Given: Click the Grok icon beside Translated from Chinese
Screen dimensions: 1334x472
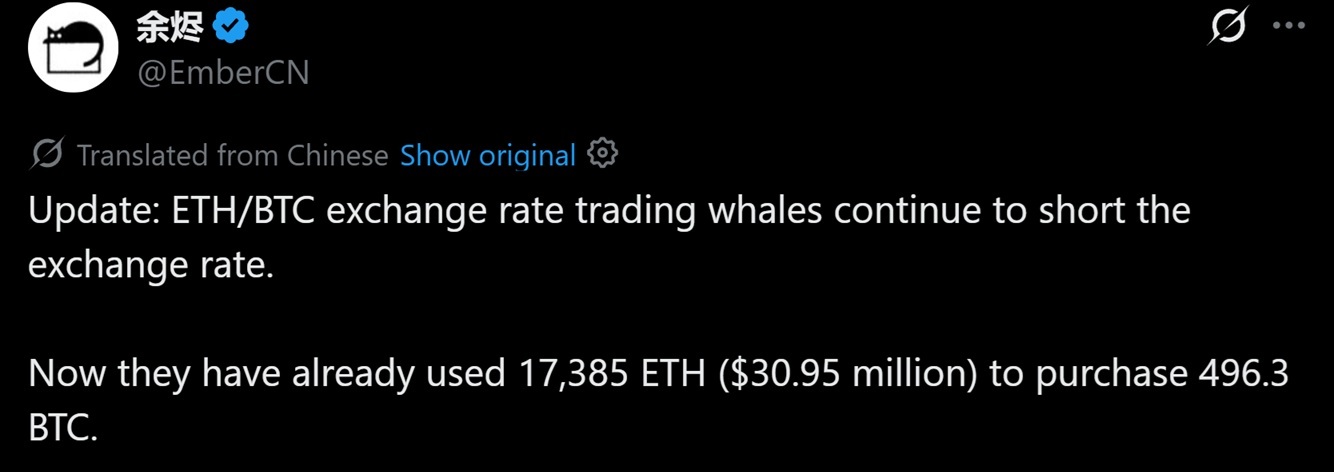Looking at the screenshot, I should (x=48, y=155).
